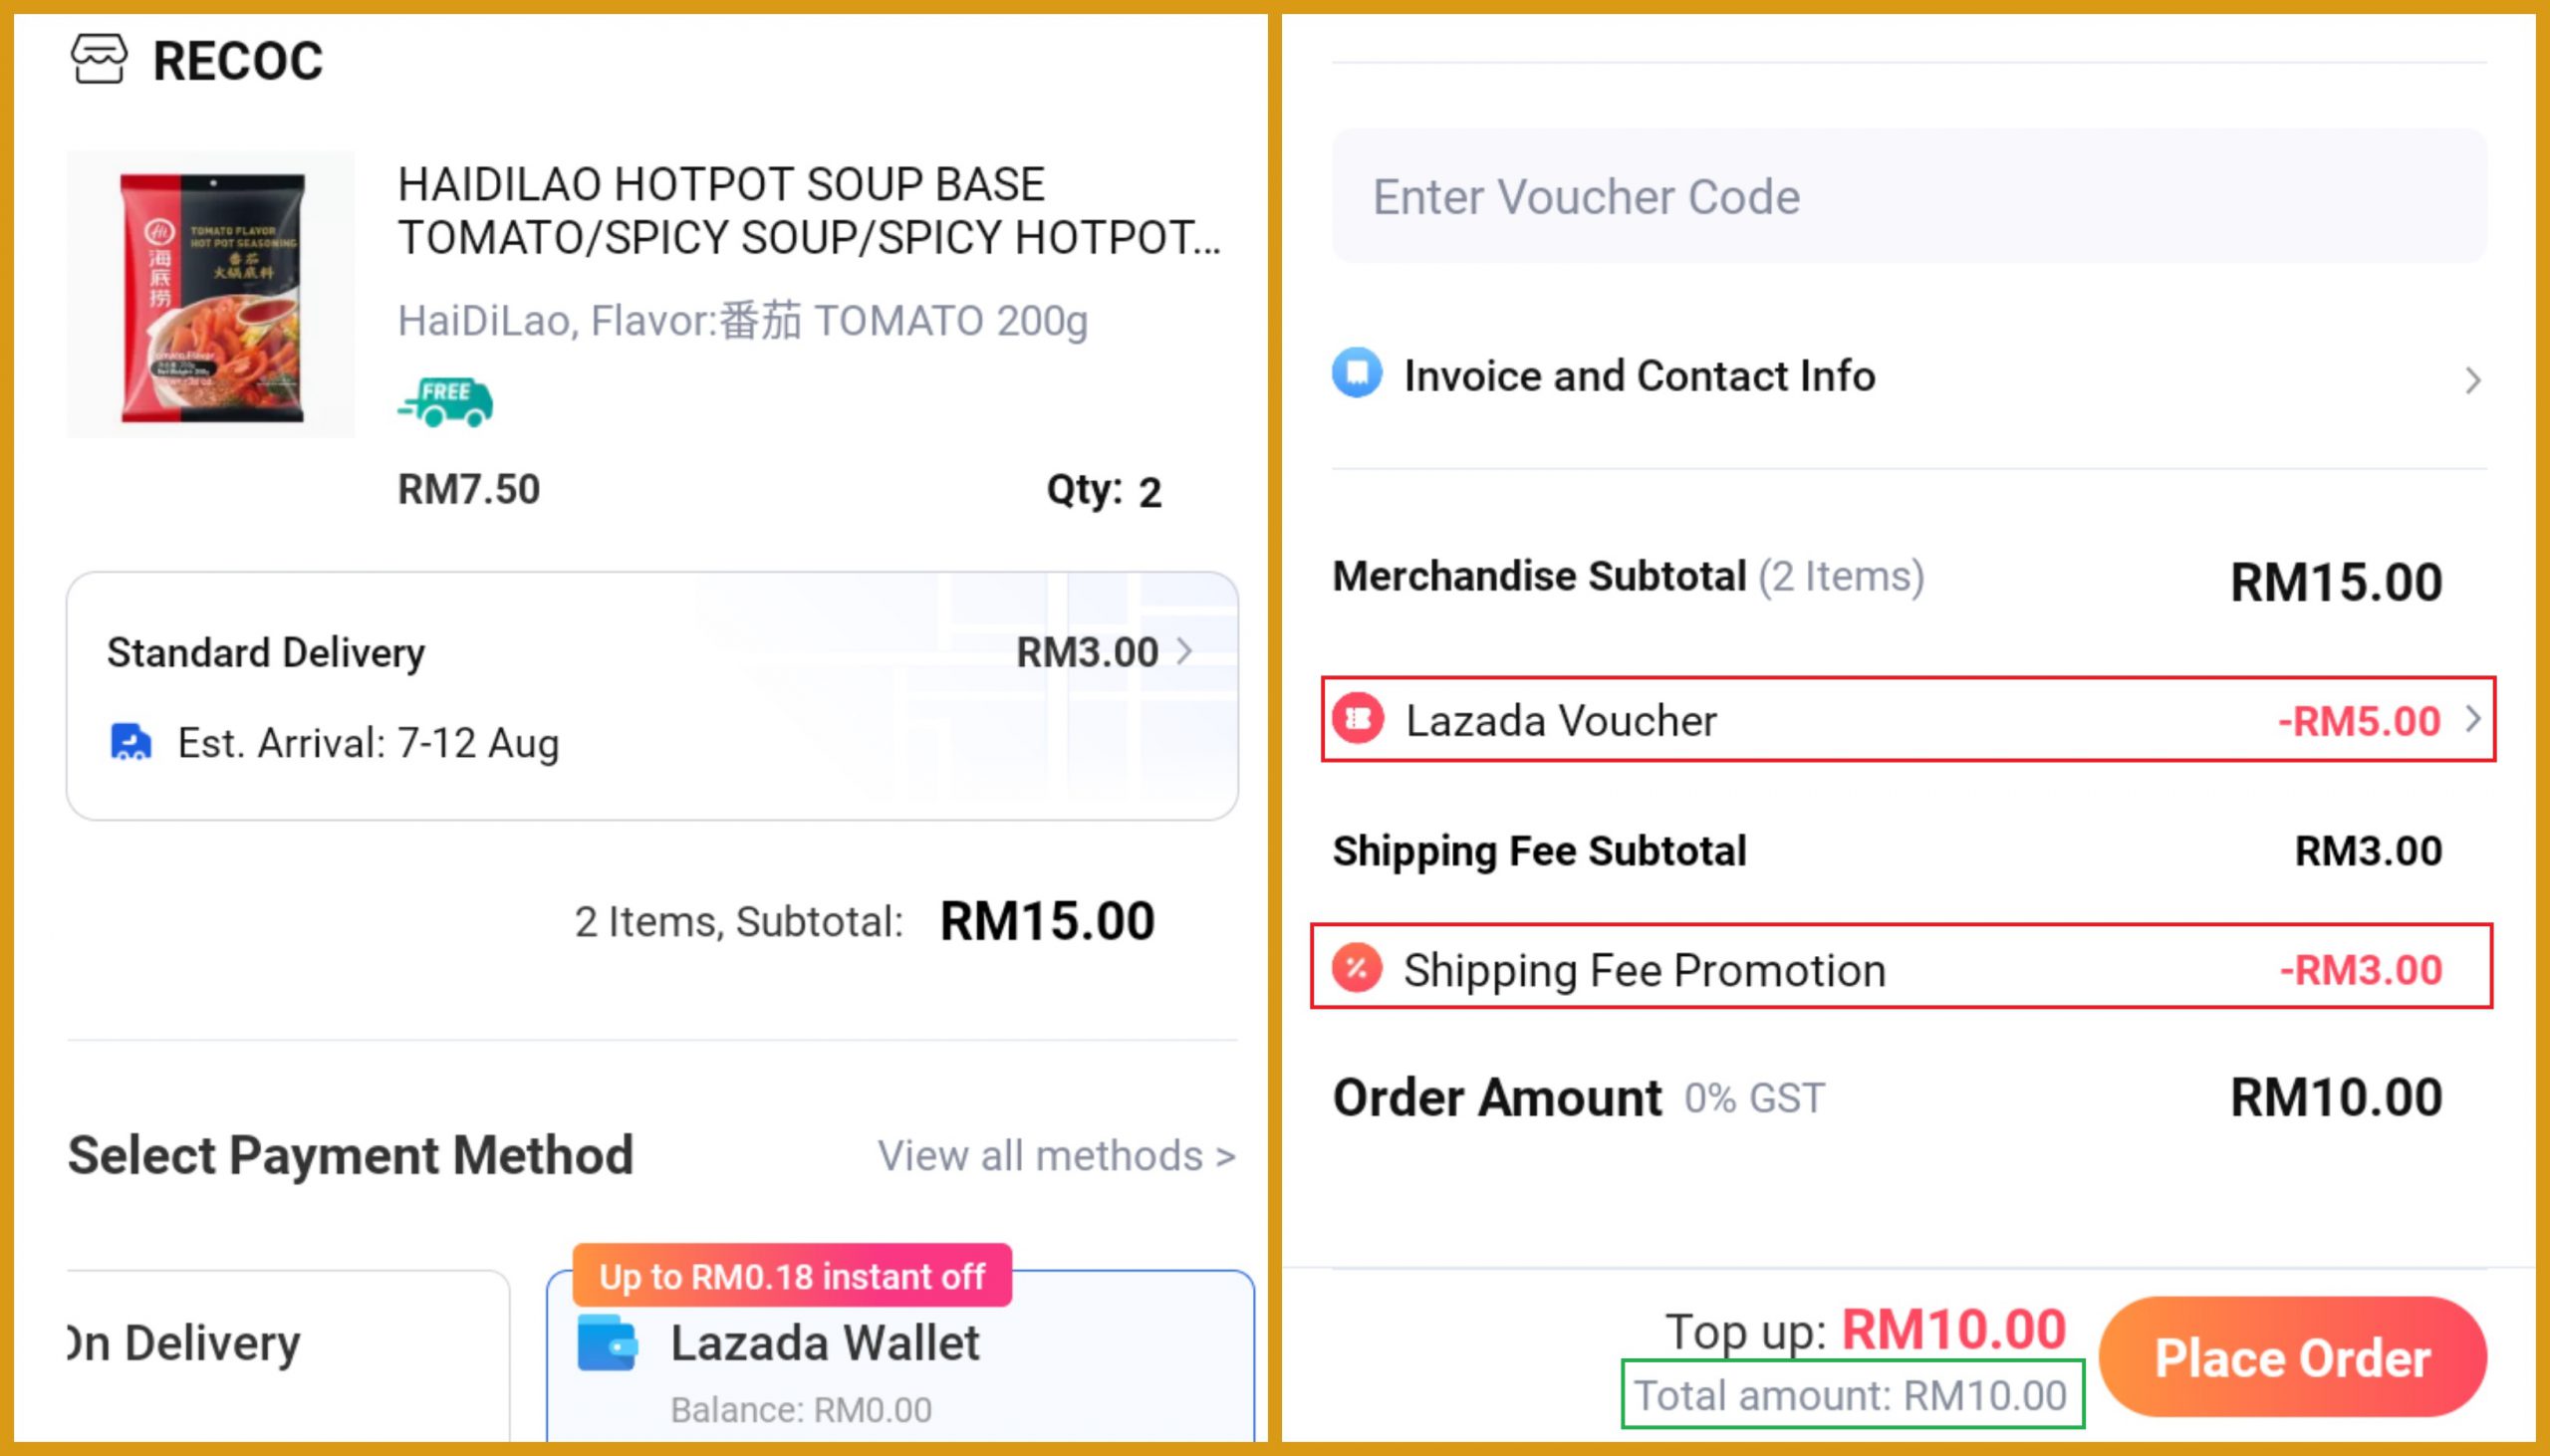The width and height of the screenshot is (2550, 1456).
Task: Click the estimated arrival delivery icon
Action: point(130,743)
